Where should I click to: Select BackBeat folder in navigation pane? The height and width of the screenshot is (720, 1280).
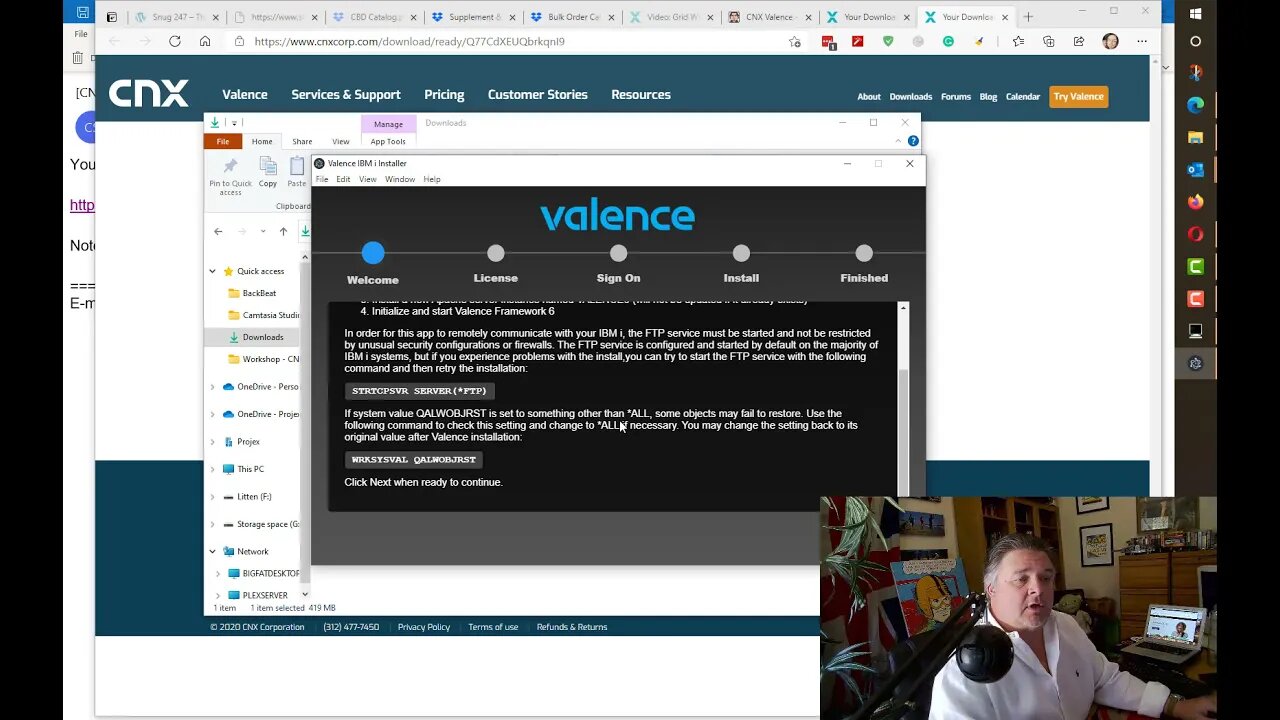tap(259, 293)
